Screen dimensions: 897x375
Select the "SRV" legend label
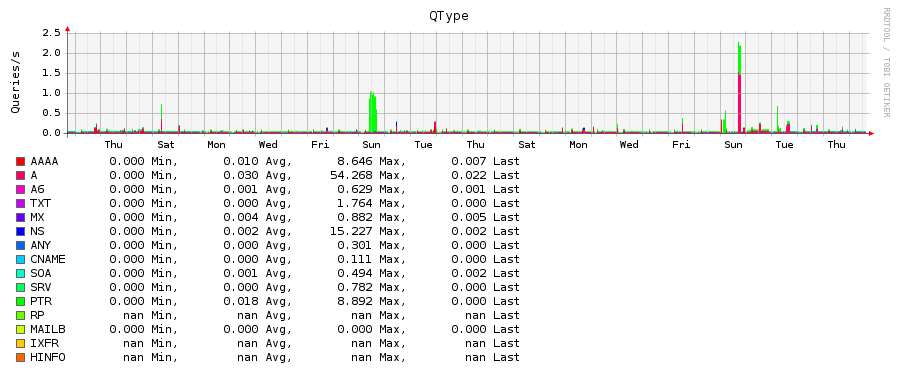point(41,288)
